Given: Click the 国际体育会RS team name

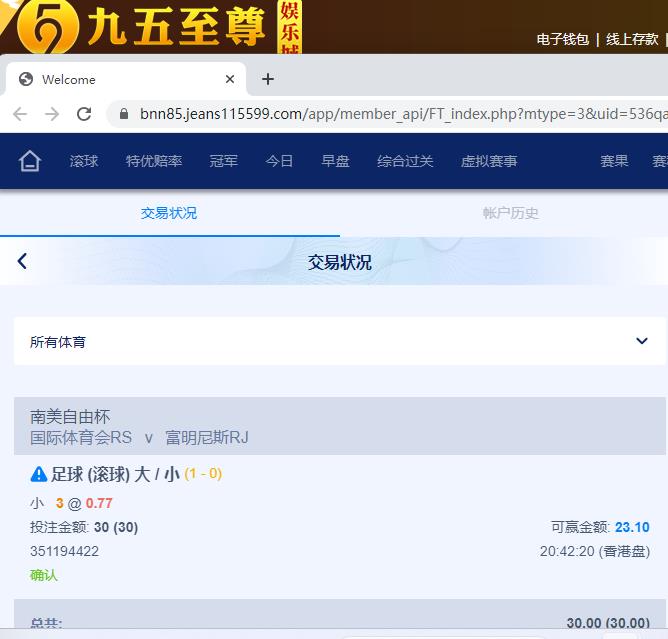Looking at the screenshot, I should point(81,438).
